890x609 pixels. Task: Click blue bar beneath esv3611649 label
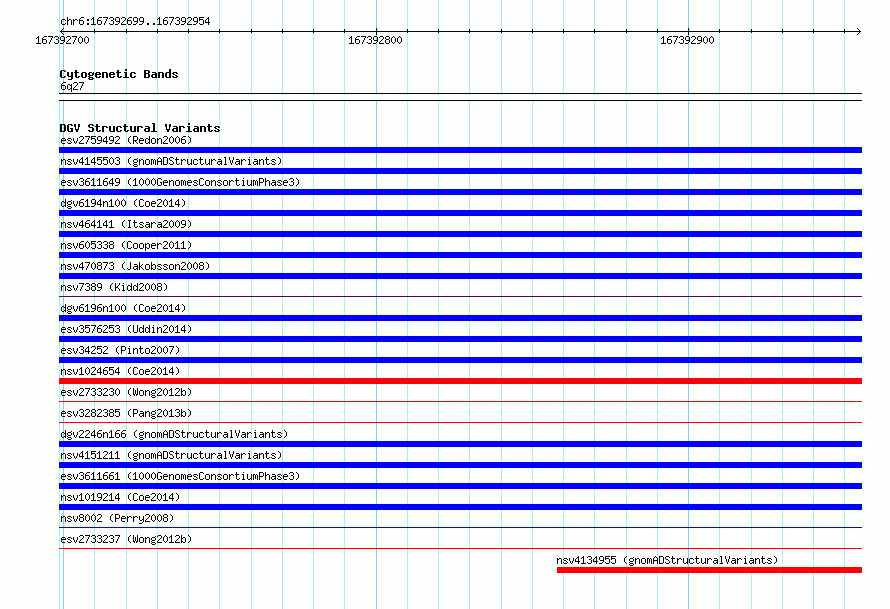pos(460,192)
